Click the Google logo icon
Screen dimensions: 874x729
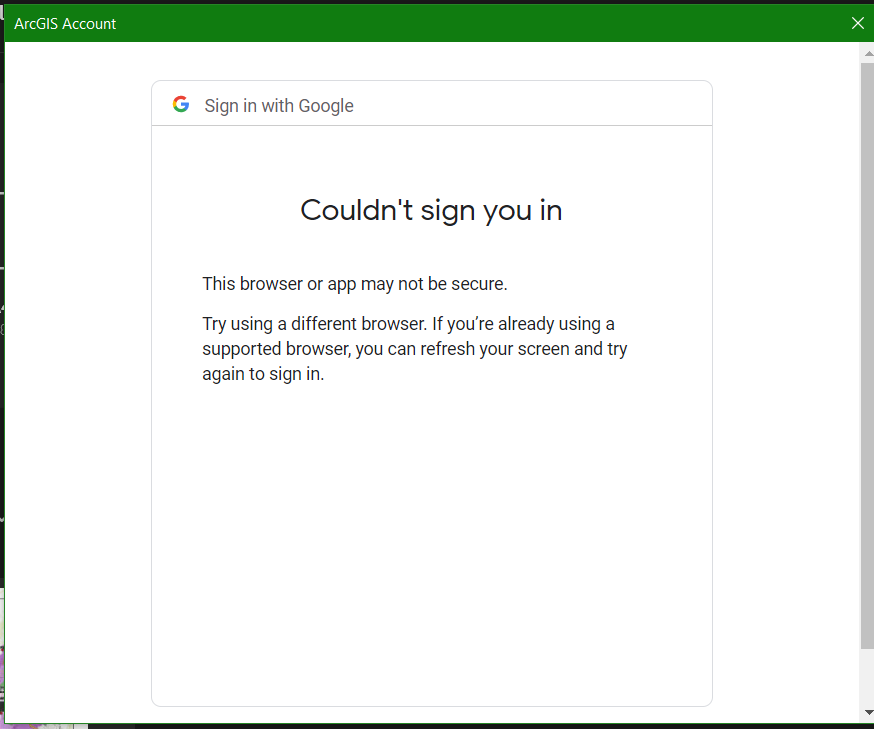(x=181, y=104)
